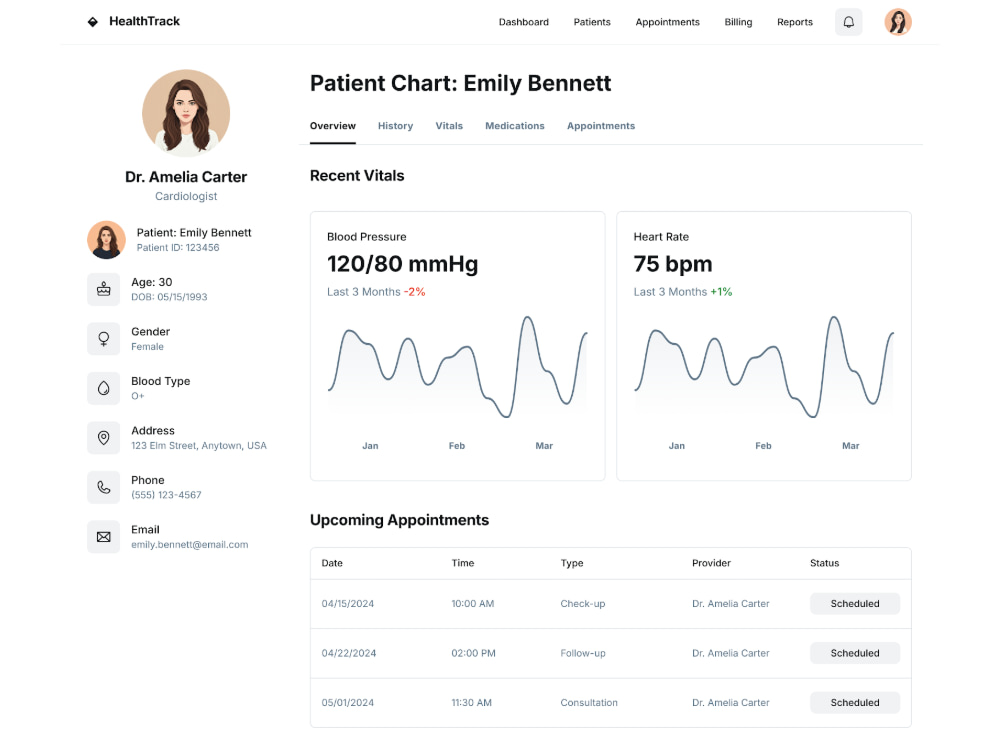Click the HealthTrack diamond logo icon
This screenshot has height=750, width=1000.
point(92,22)
